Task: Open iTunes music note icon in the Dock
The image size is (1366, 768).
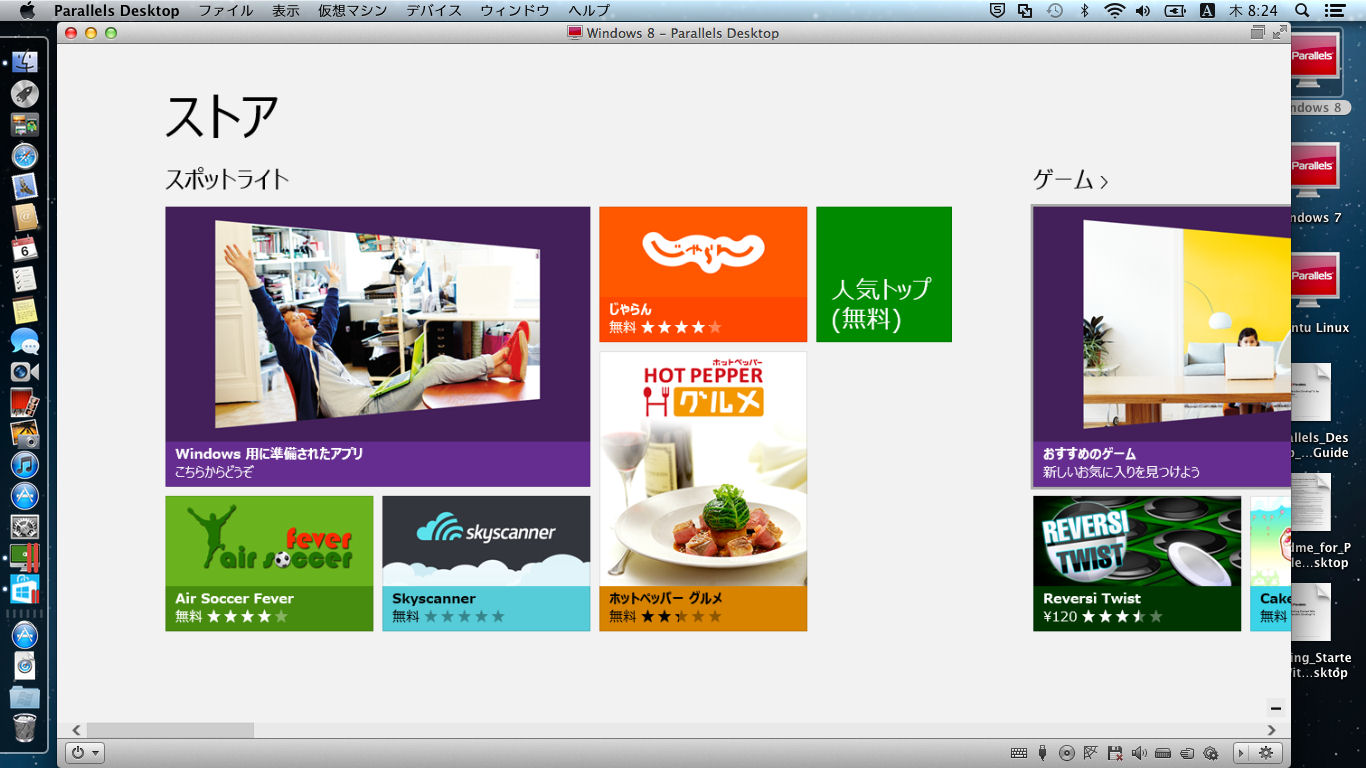Action: (x=24, y=464)
